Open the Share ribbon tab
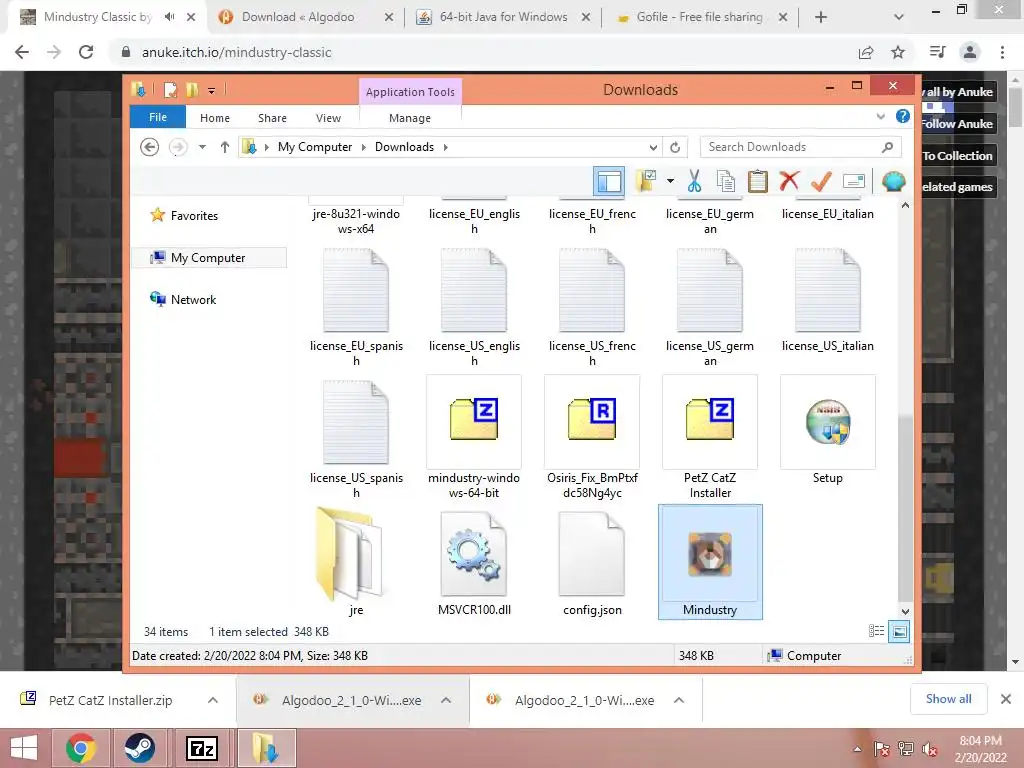The image size is (1024, 768). tap(272, 118)
